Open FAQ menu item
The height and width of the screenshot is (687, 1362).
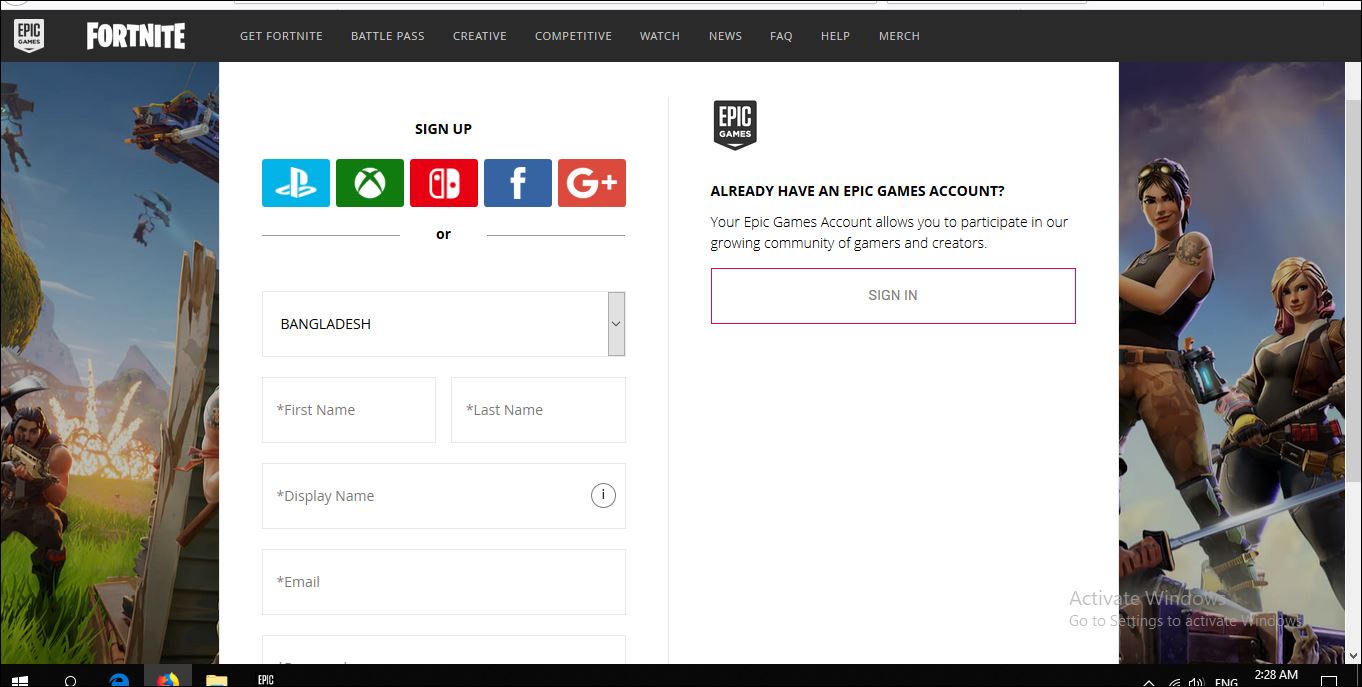pyautogui.click(x=781, y=36)
